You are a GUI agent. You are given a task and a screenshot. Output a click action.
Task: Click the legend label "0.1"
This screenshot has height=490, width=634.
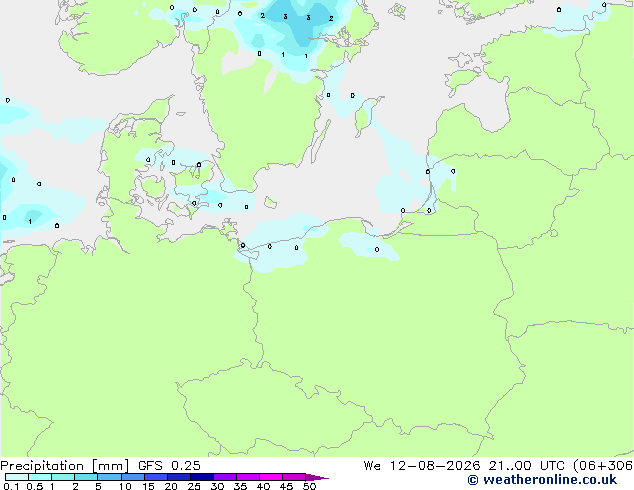[11, 486]
